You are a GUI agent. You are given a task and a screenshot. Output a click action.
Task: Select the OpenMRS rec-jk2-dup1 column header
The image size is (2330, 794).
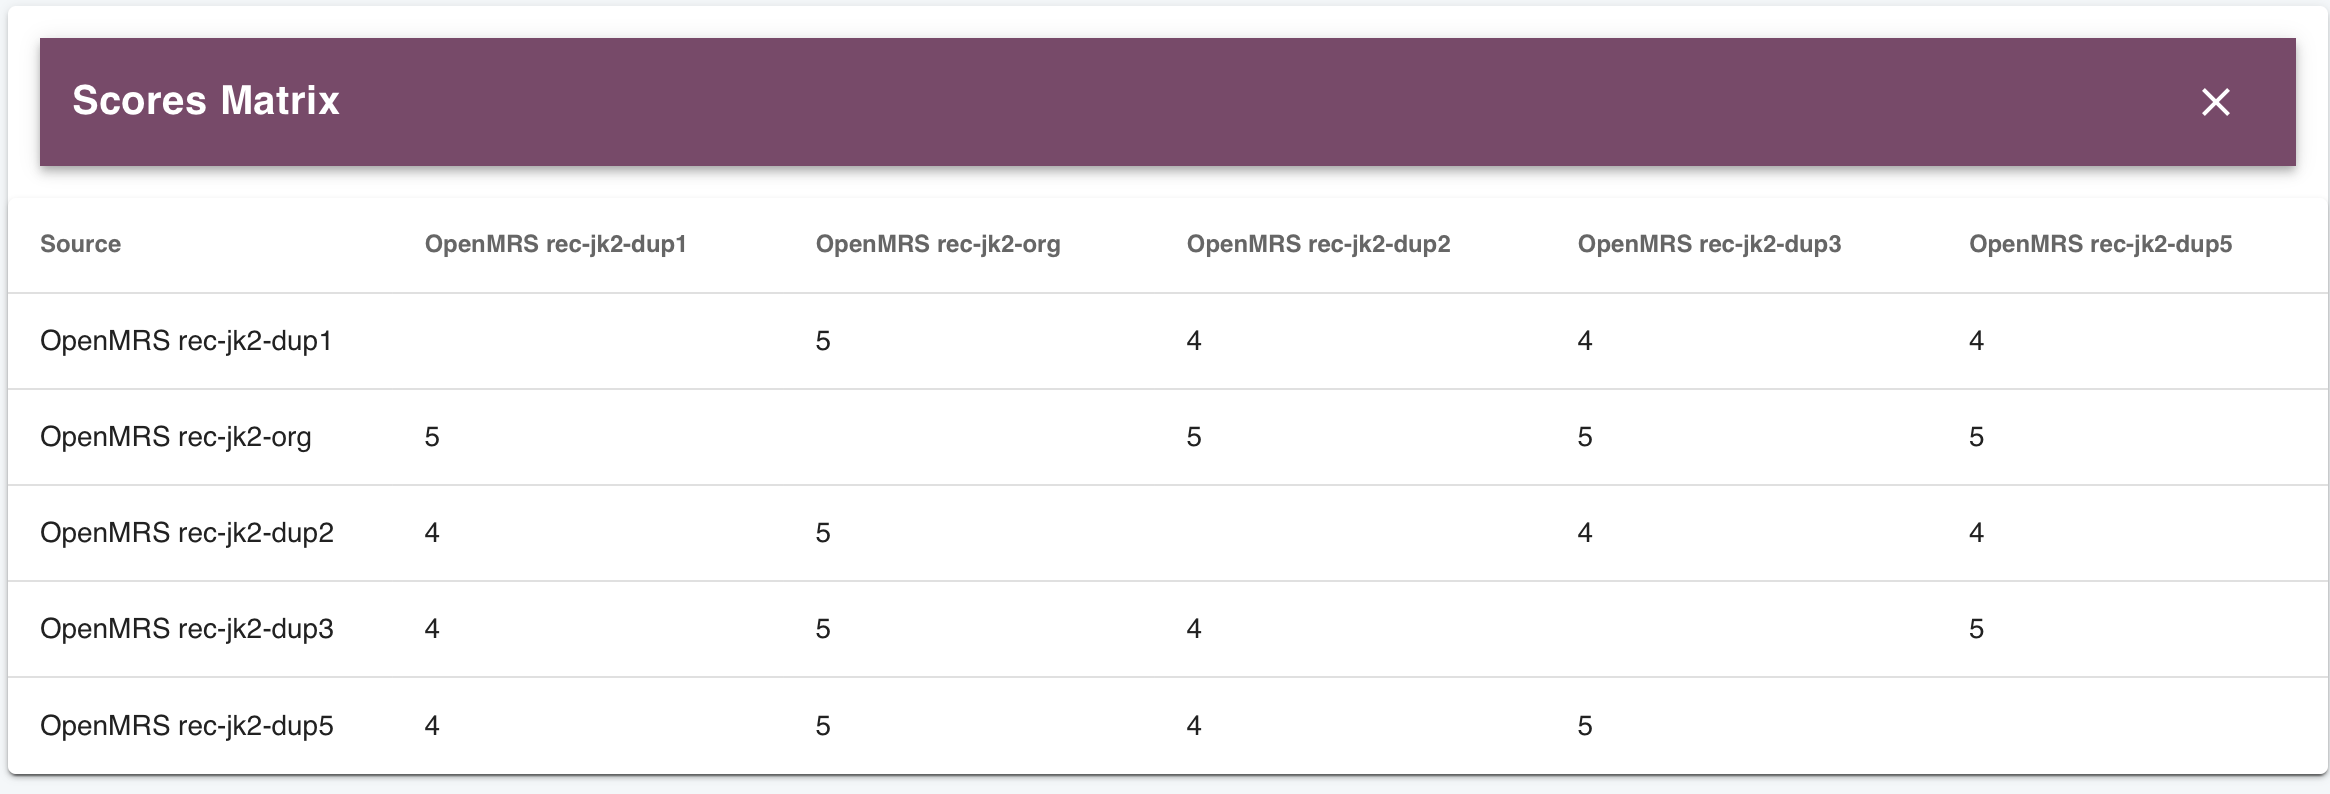[x=555, y=244]
